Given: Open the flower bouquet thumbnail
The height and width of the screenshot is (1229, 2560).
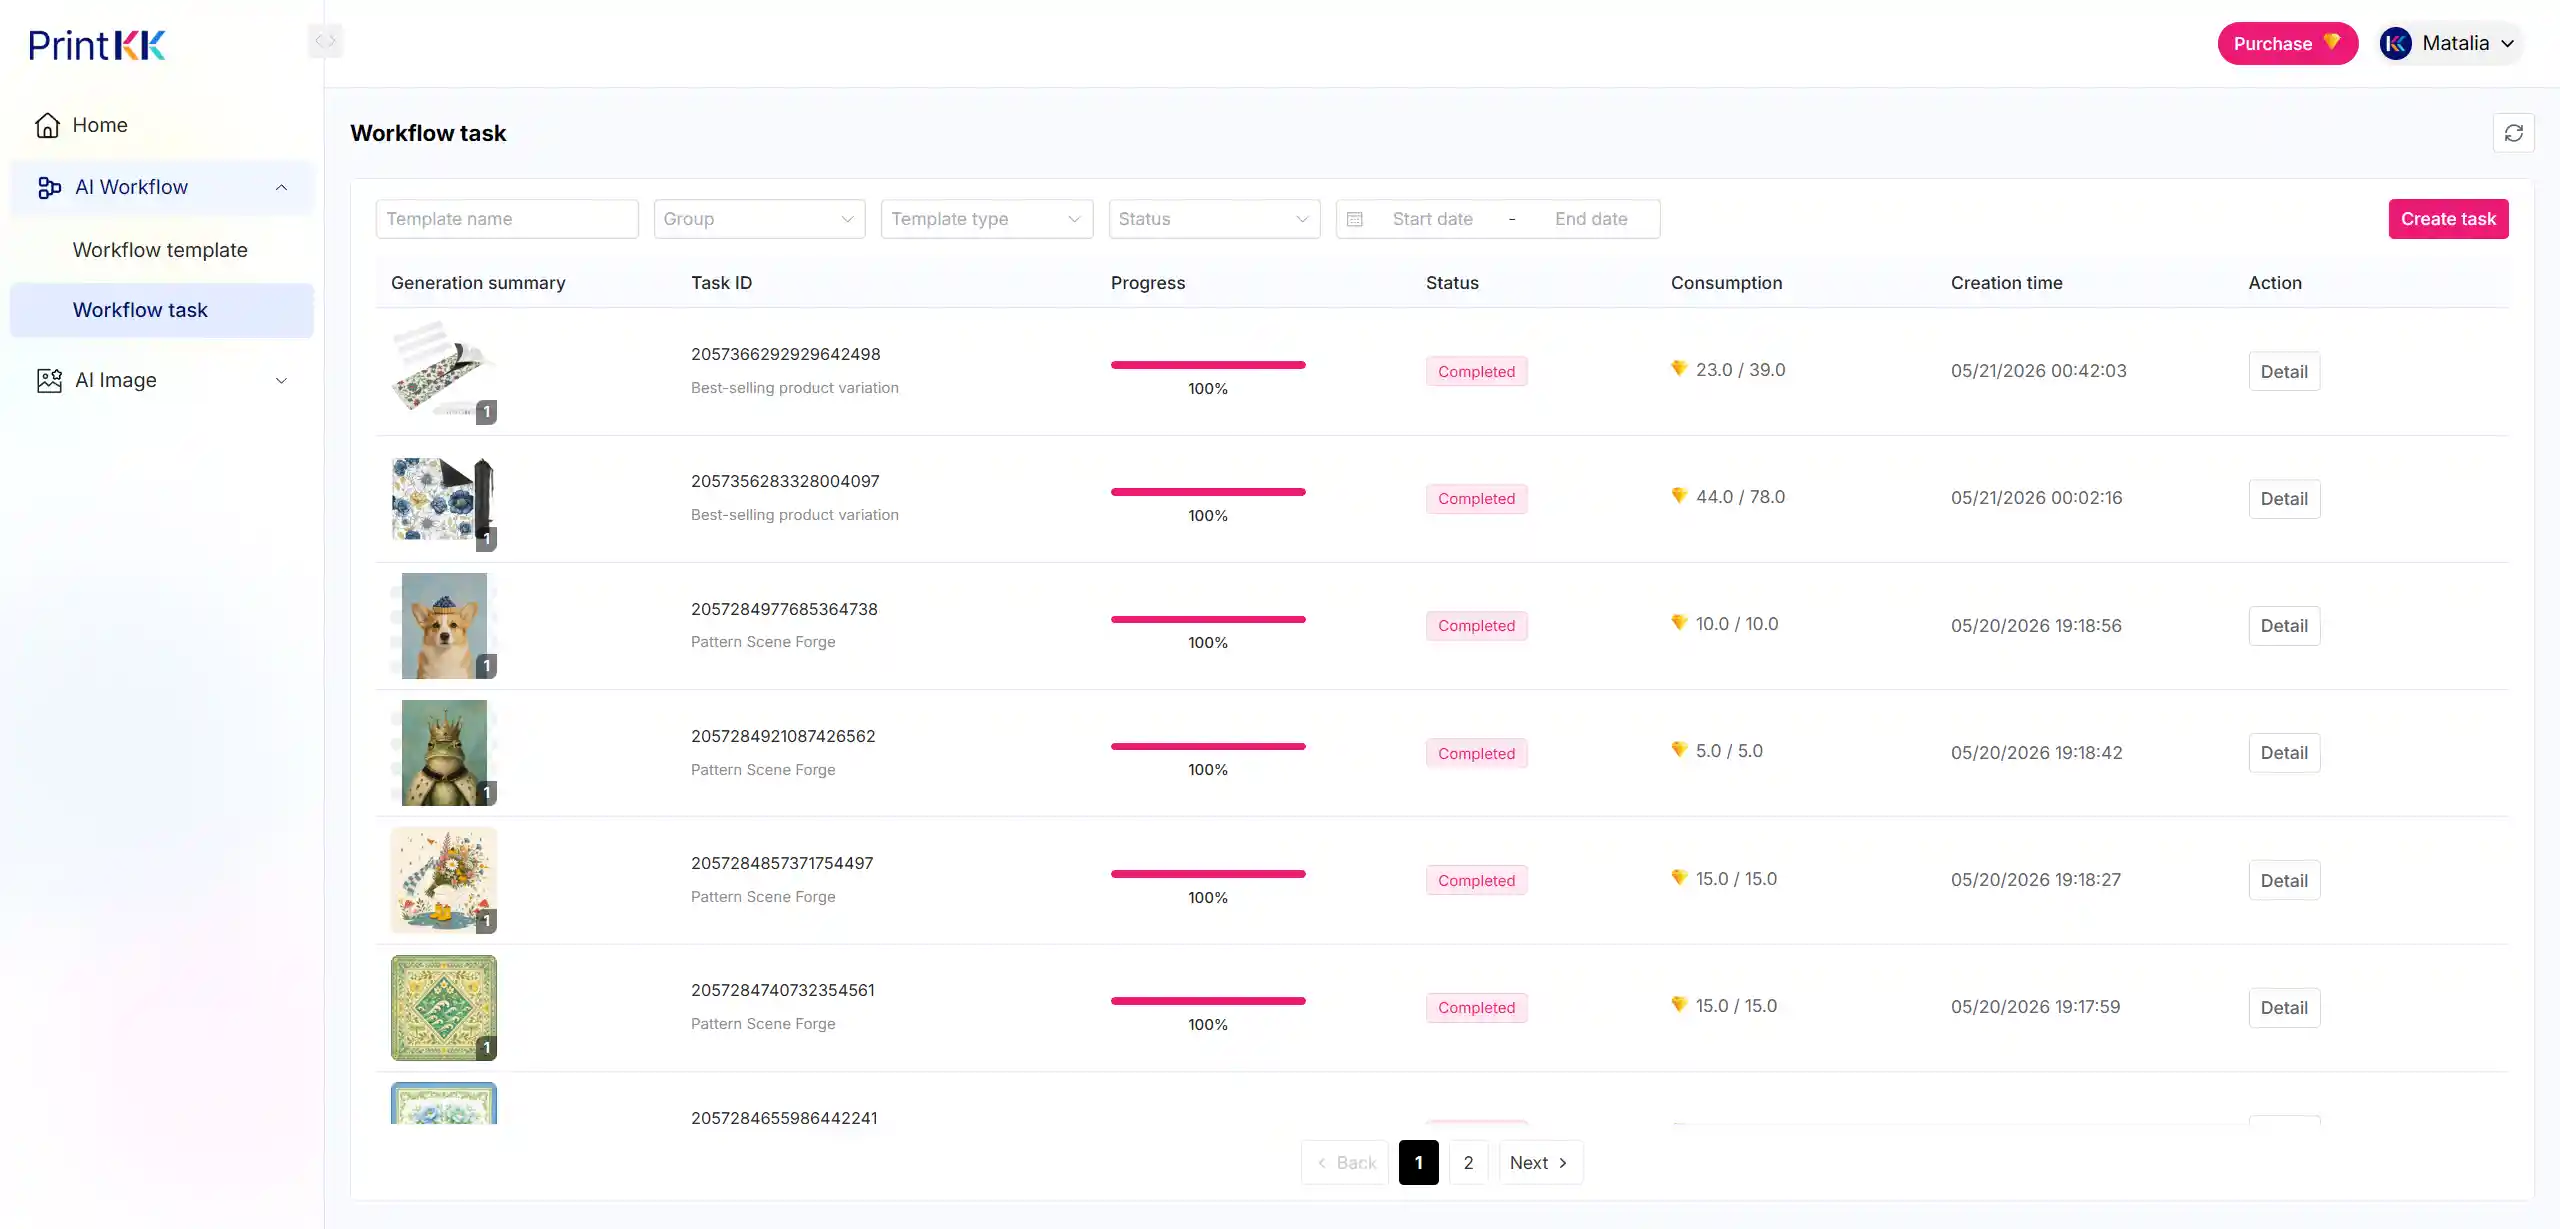Looking at the screenshot, I should pyautogui.click(x=444, y=880).
